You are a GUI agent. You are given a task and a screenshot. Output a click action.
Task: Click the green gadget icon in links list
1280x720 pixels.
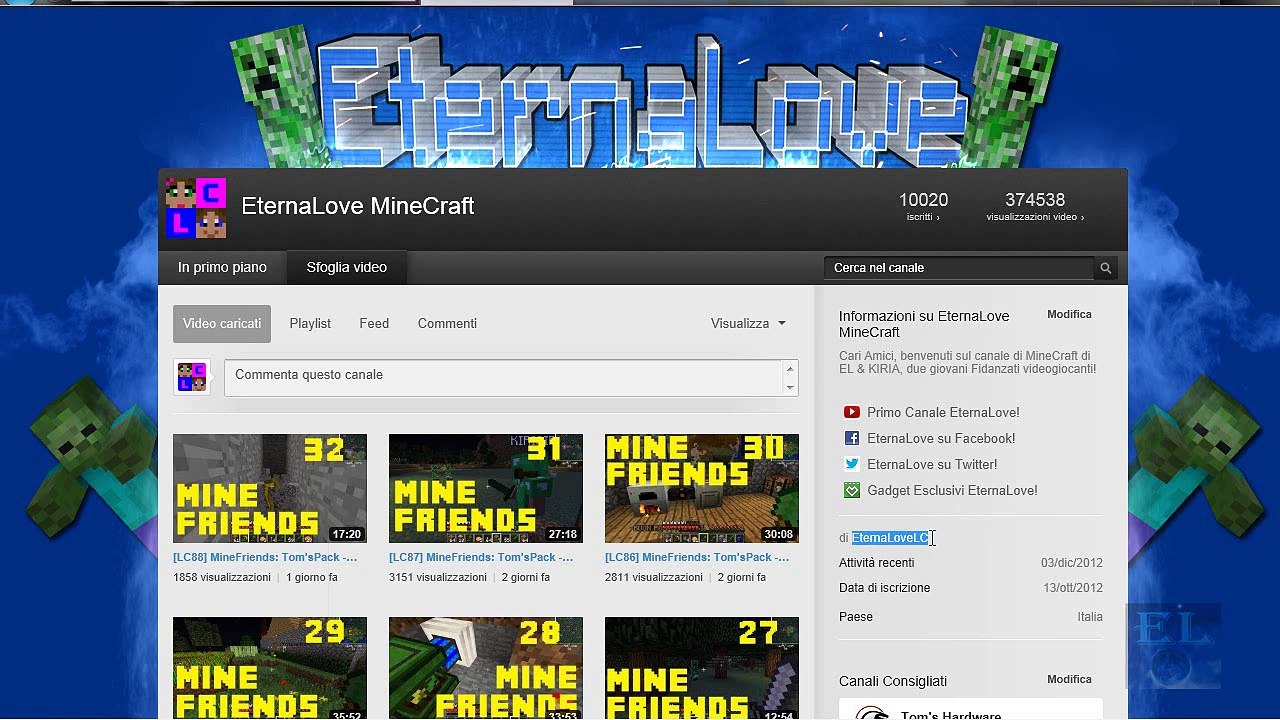(x=851, y=490)
